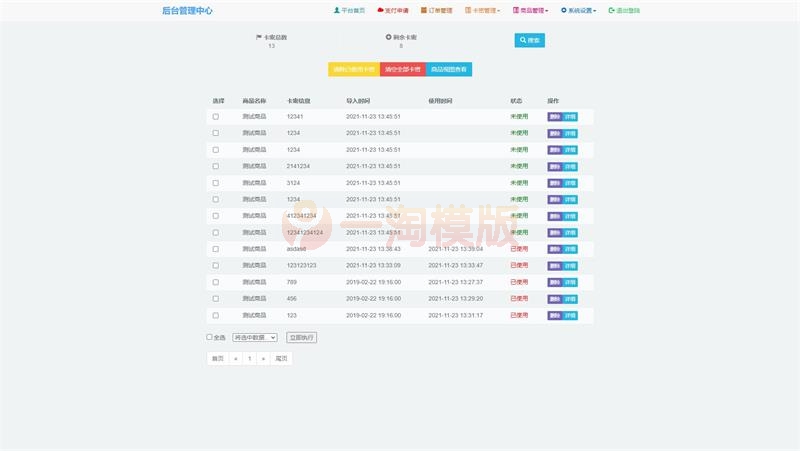Image resolution: width=800 pixels, height=451 pixels.
Task: Go to the 尾页 last page
Action: pos(281,358)
